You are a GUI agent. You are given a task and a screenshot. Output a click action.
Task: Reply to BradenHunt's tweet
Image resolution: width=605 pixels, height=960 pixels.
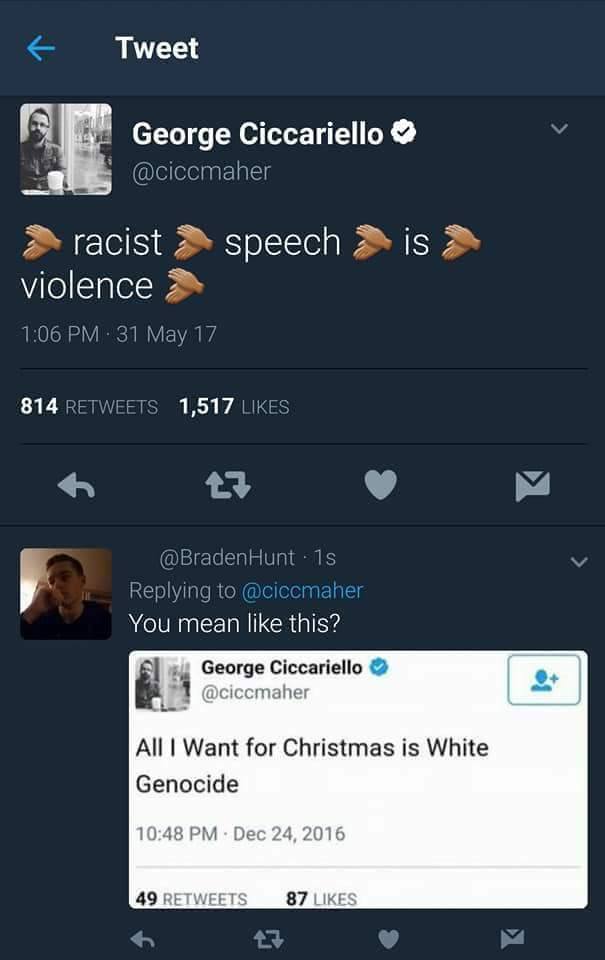click(x=143, y=939)
